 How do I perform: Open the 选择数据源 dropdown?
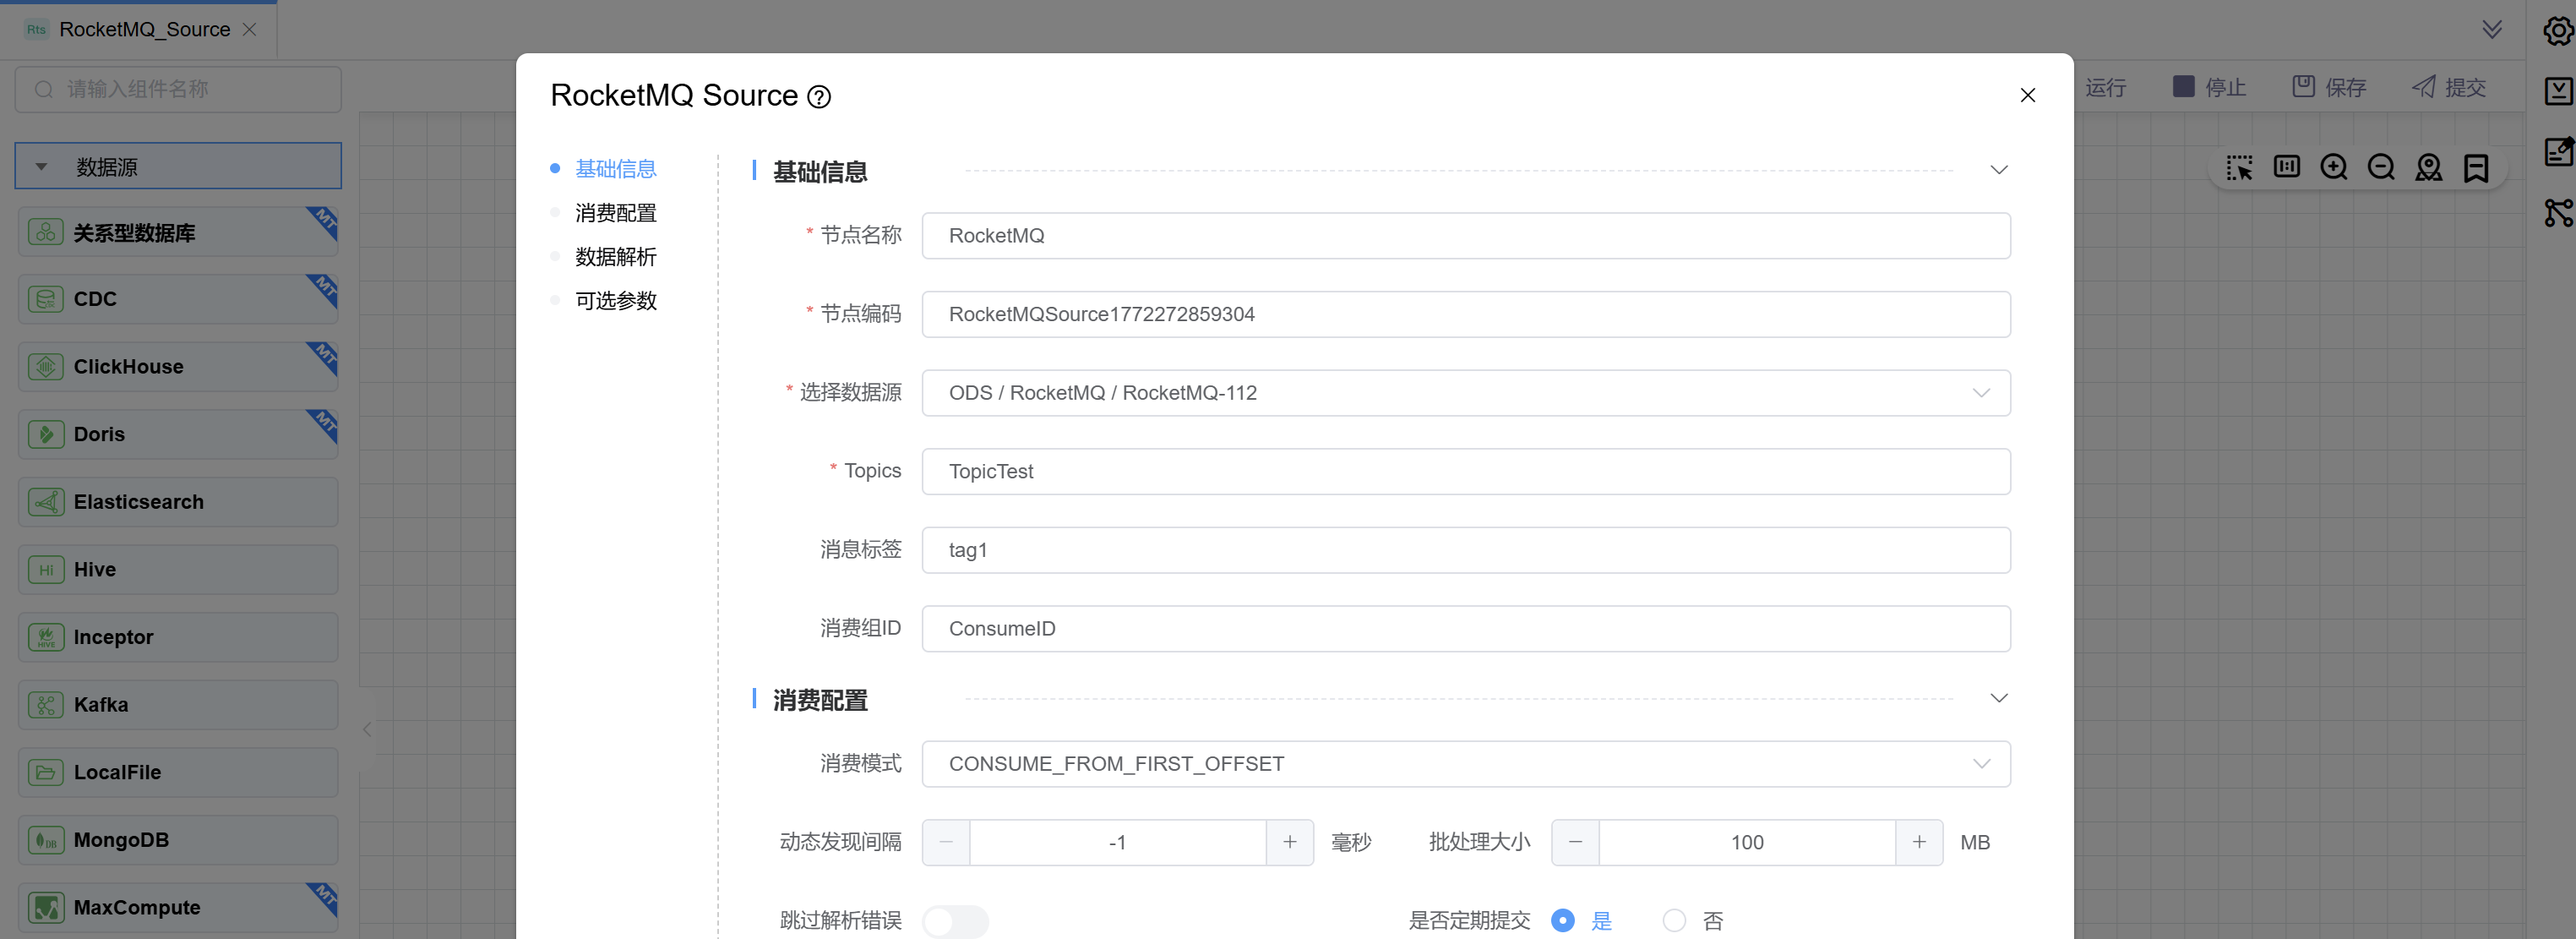pyautogui.click(x=1465, y=393)
